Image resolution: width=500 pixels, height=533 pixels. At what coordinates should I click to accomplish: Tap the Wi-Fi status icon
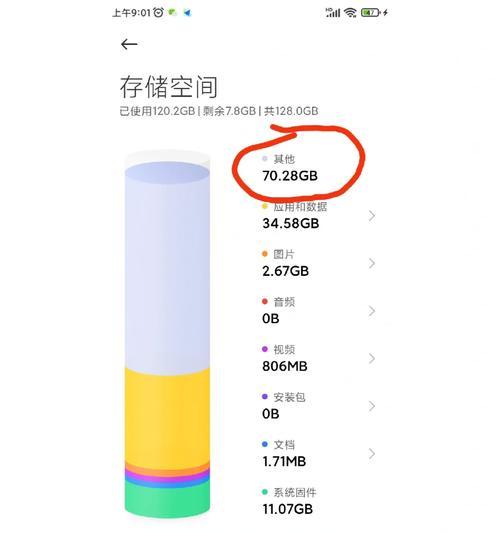pyautogui.click(x=350, y=13)
